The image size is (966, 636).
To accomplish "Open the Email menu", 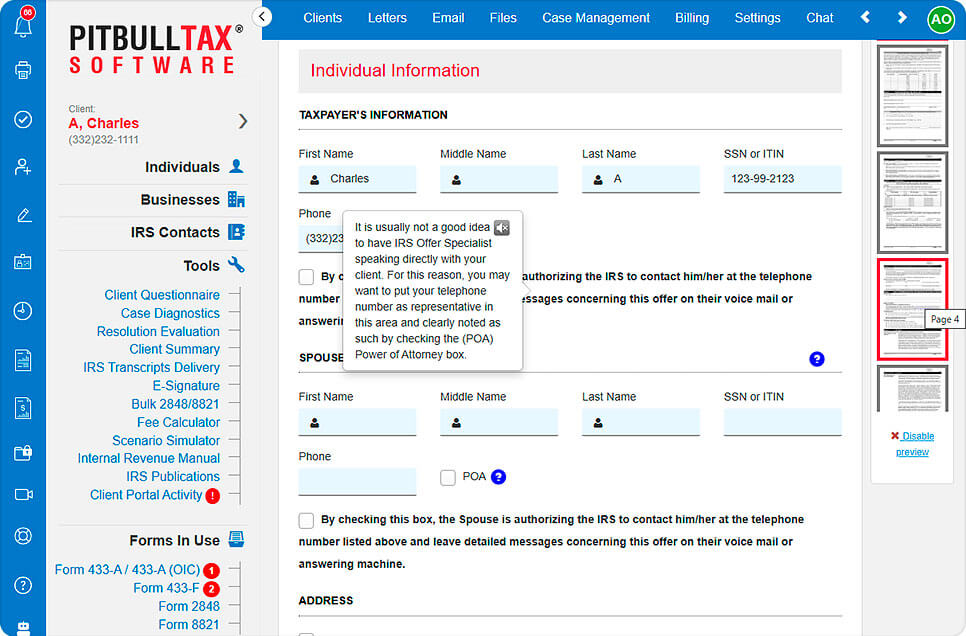I will tap(448, 18).
